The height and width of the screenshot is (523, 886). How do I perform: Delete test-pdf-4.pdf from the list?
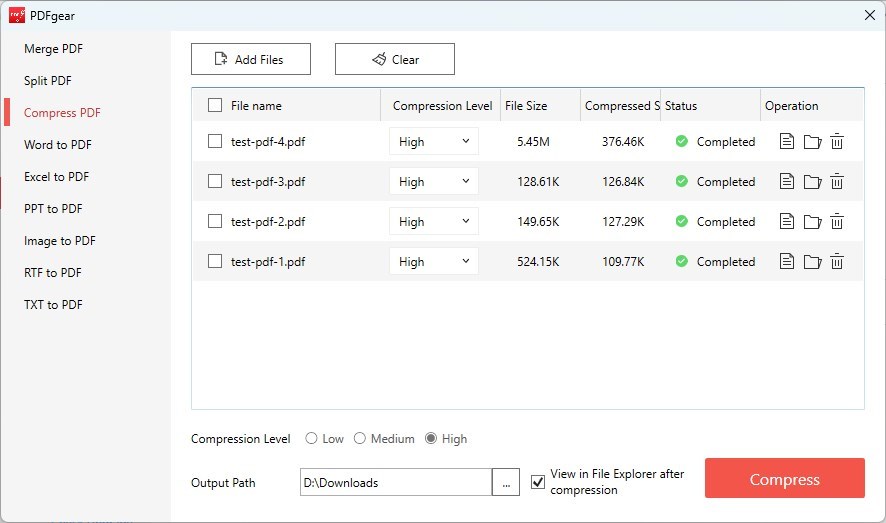pyautogui.click(x=837, y=142)
